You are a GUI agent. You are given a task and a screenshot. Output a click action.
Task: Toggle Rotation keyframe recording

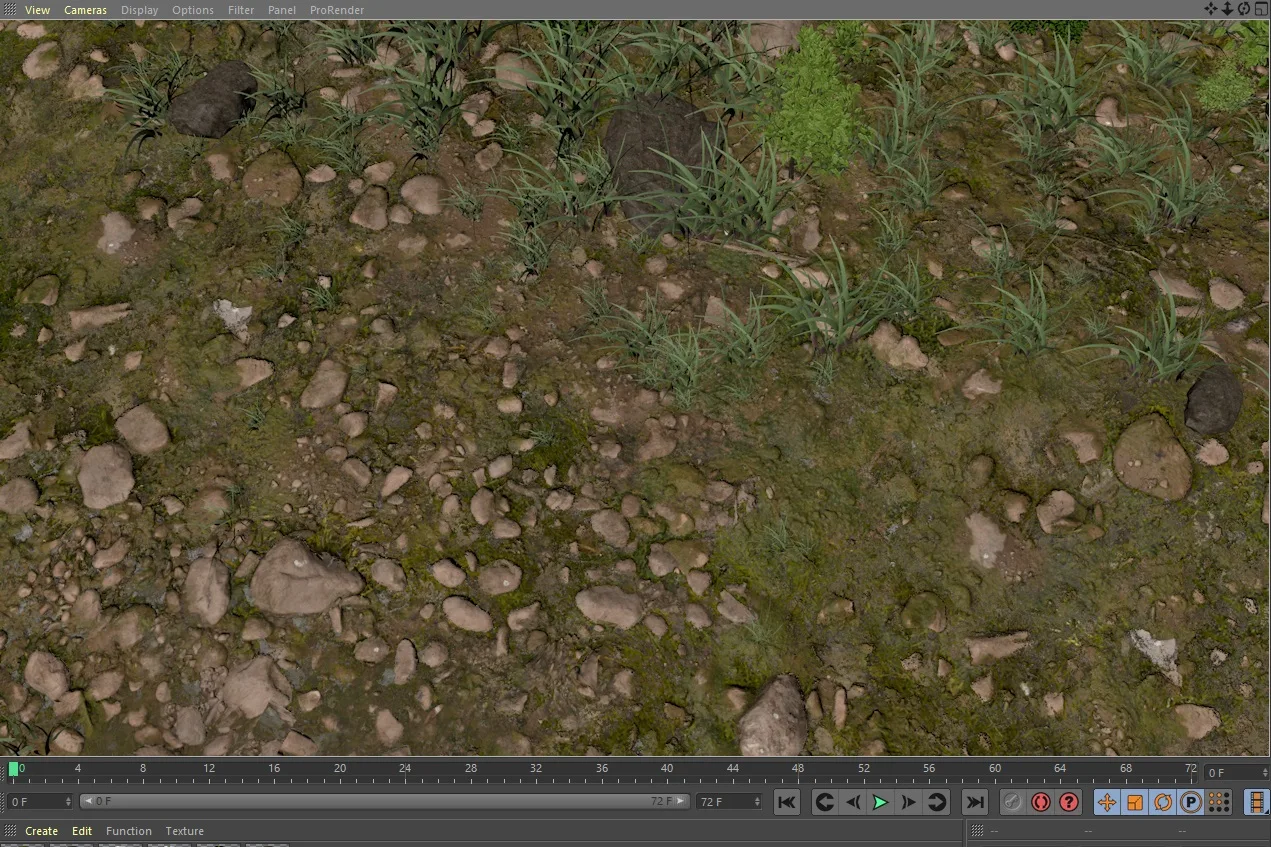[x=1162, y=801]
